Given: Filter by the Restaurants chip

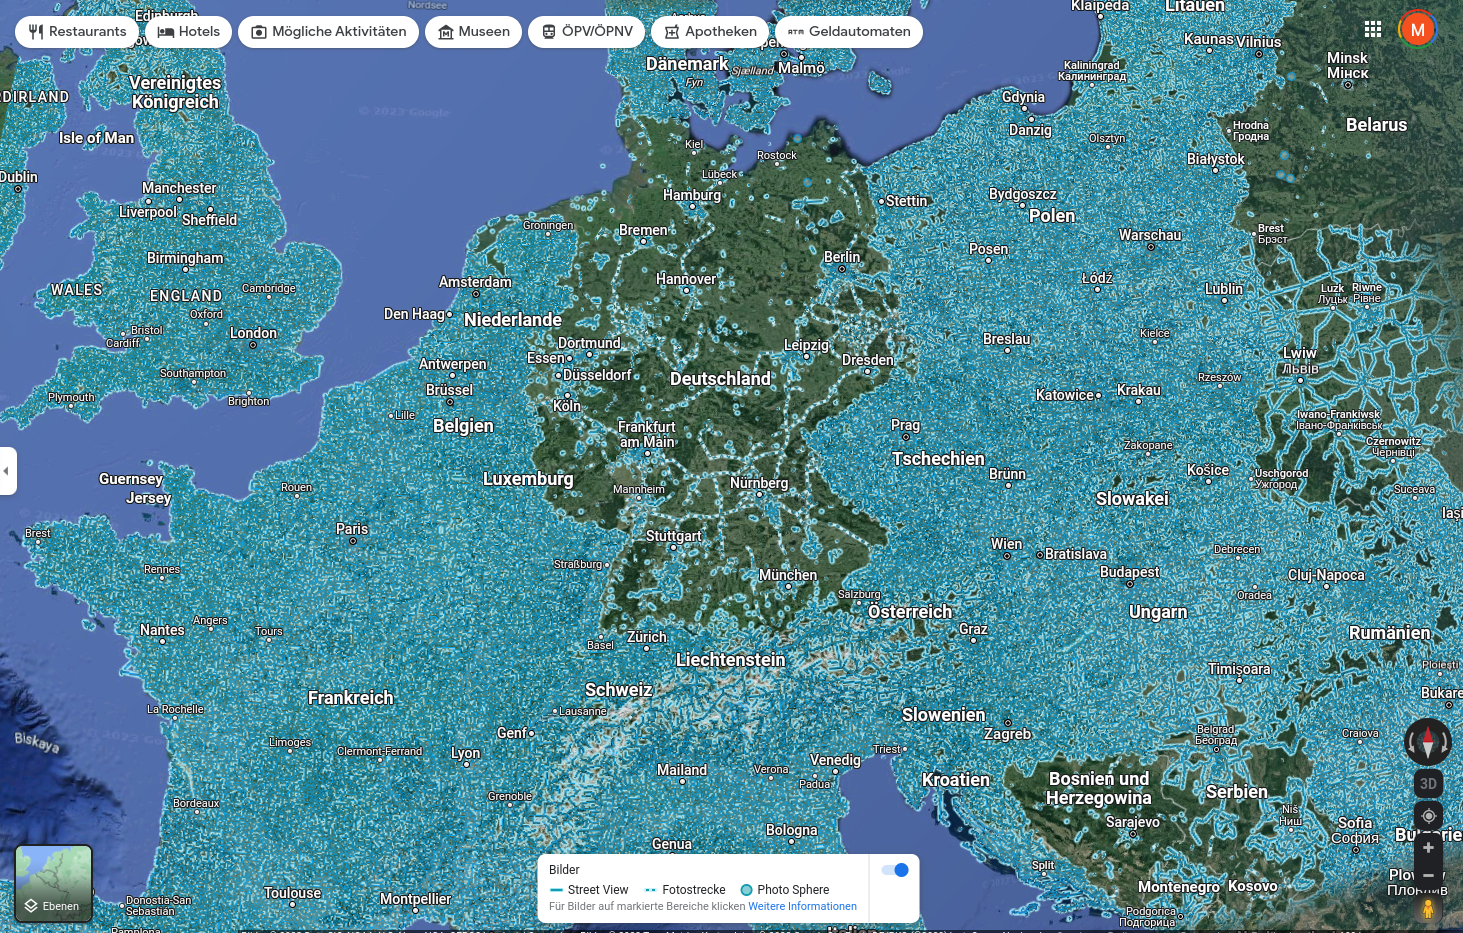Looking at the screenshot, I should coord(77,32).
